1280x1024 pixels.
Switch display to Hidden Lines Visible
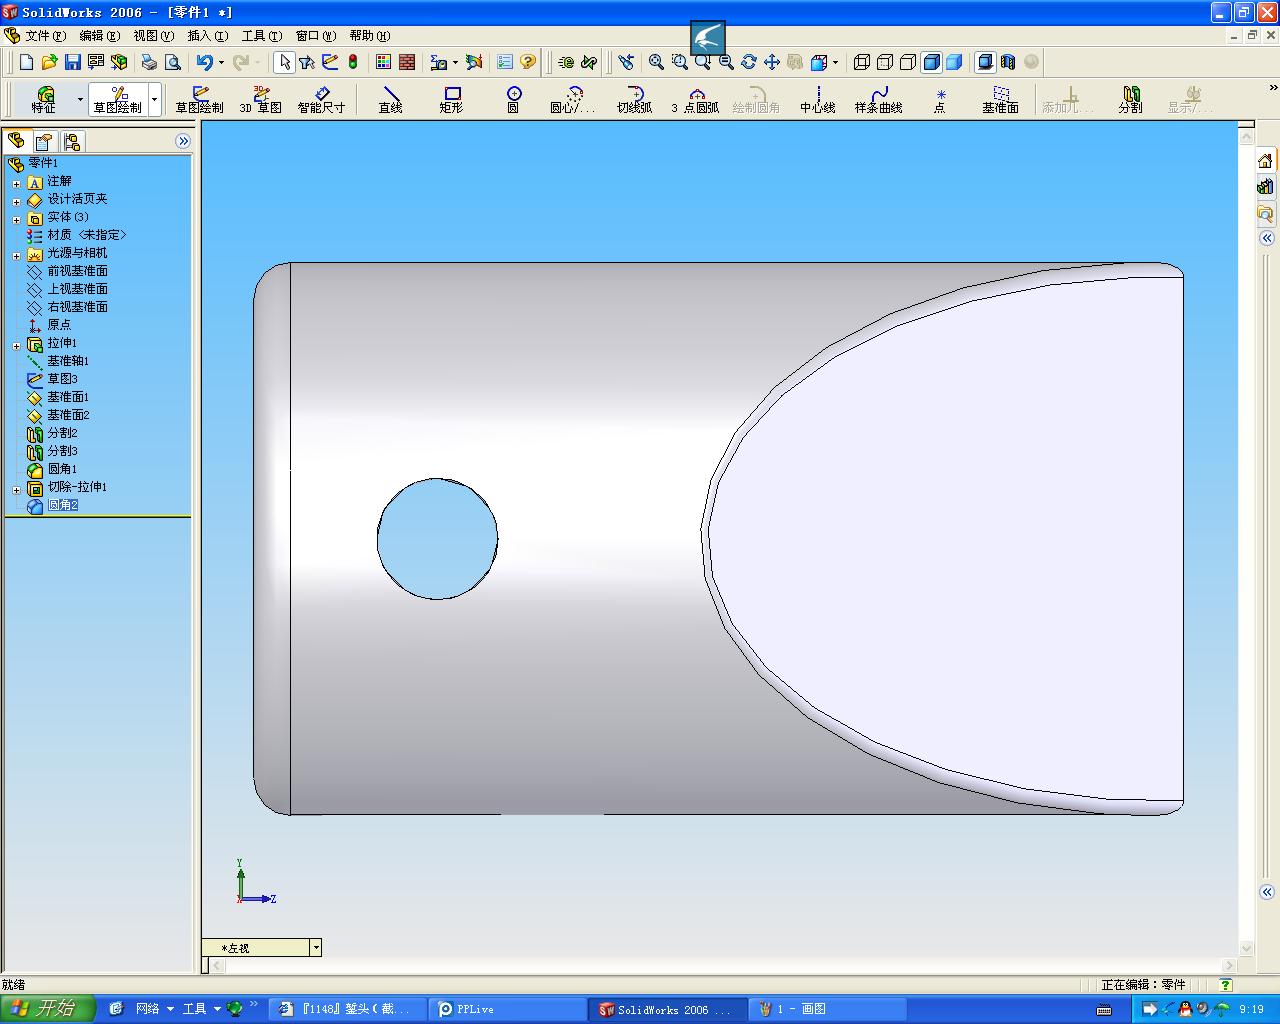pyautogui.click(x=885, y=62)
